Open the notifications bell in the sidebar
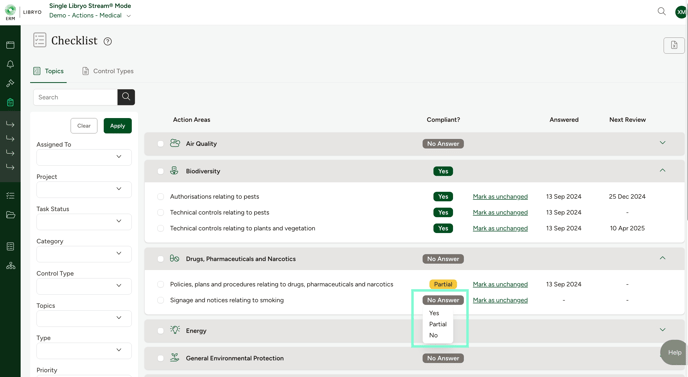The height and width of the screenshot is (377, 688). click(10, 64)
